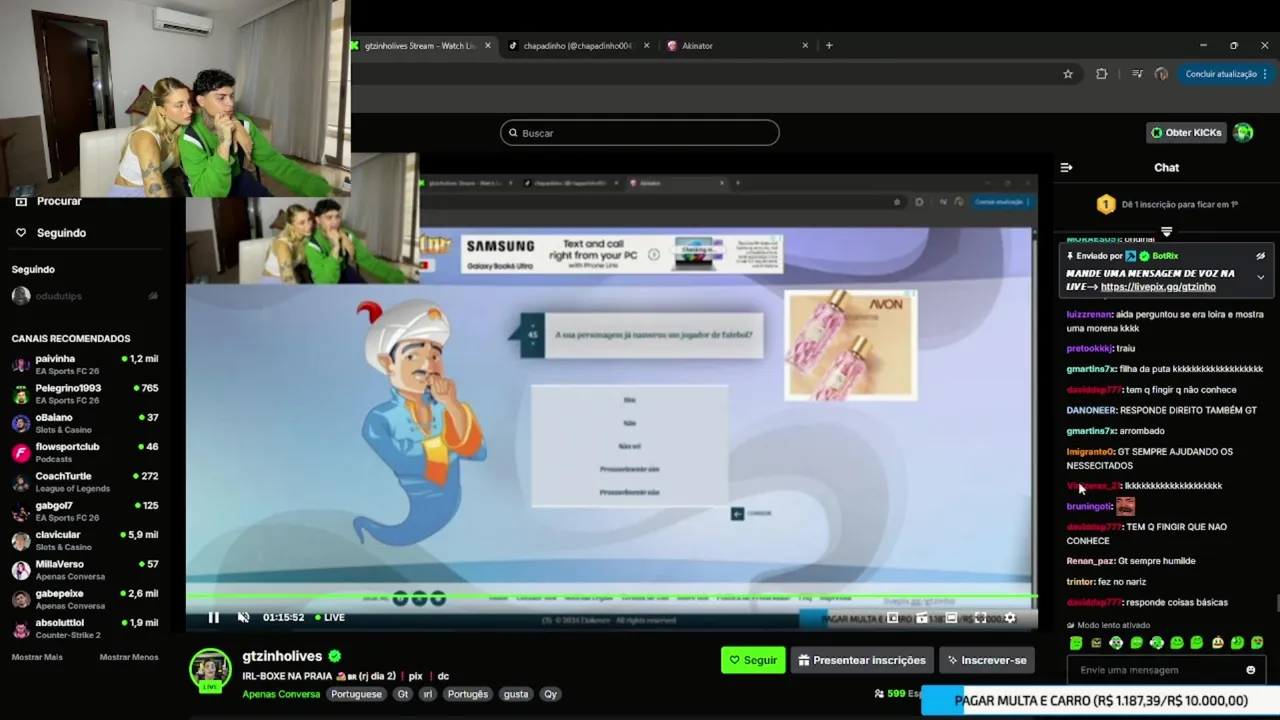Open the Apenas Conversa category link
Image resolution: width=1280 pixels, height=720 pixels.
(x=281, y=694)
